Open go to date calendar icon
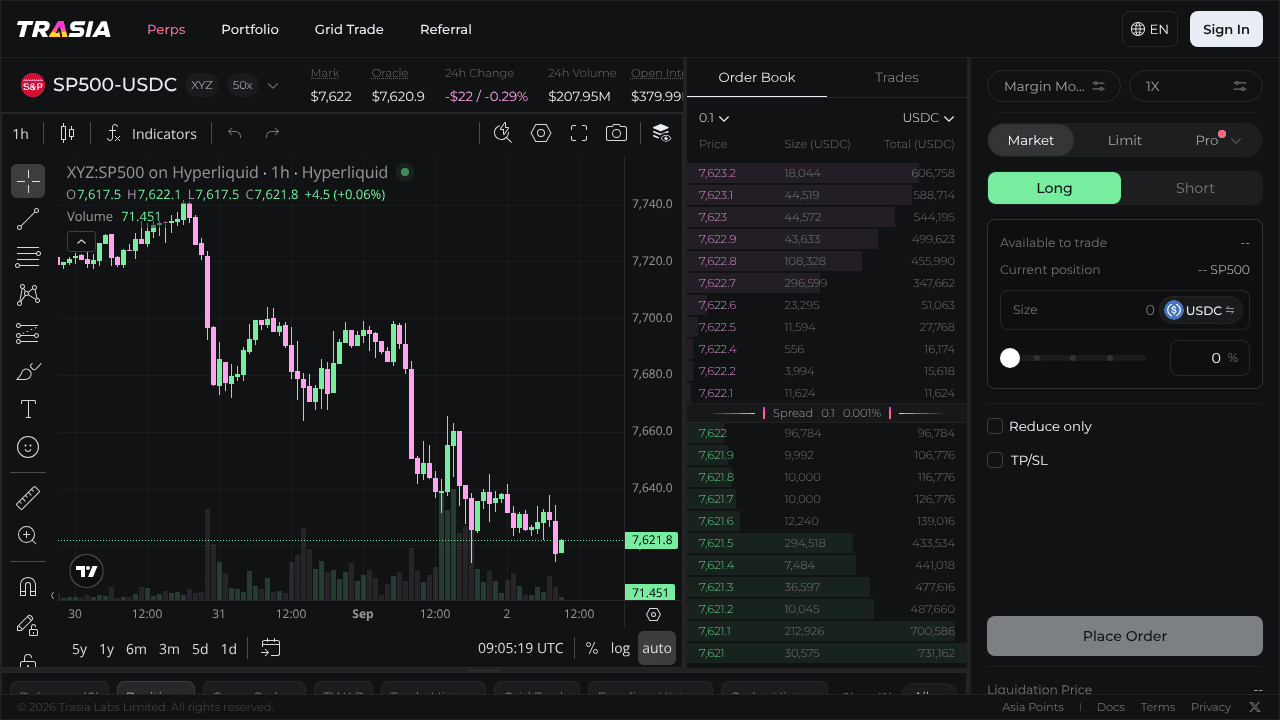The image size is (1280, 720). coord(270,648)
